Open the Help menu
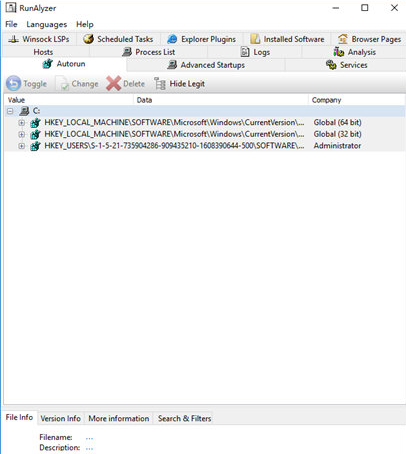 [85, 24]
